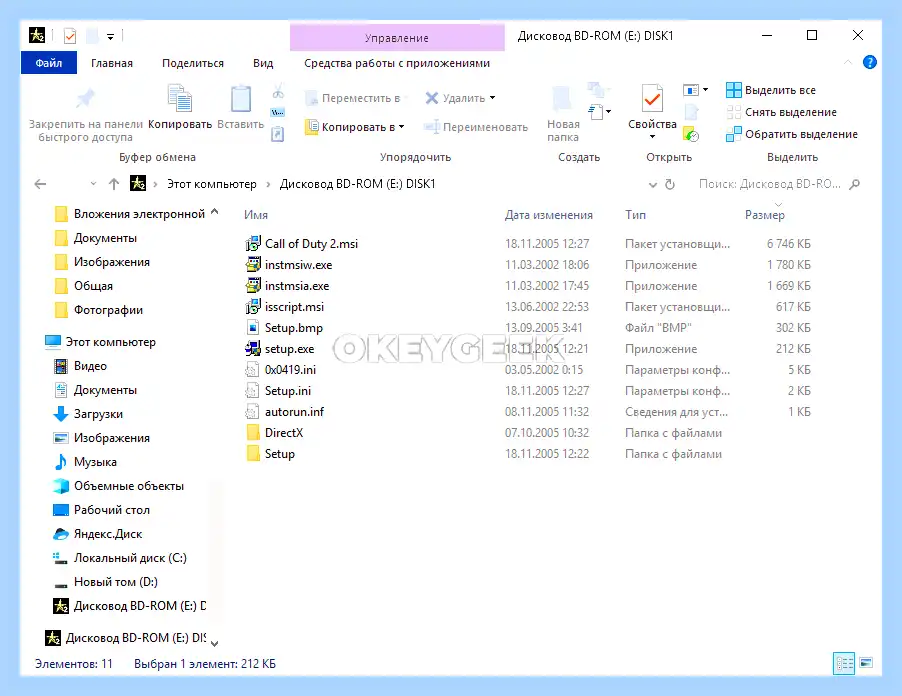The height and width of the screenshot is (696, 902).
Task: Click the Deselect all button
Action: coord(781,112)
